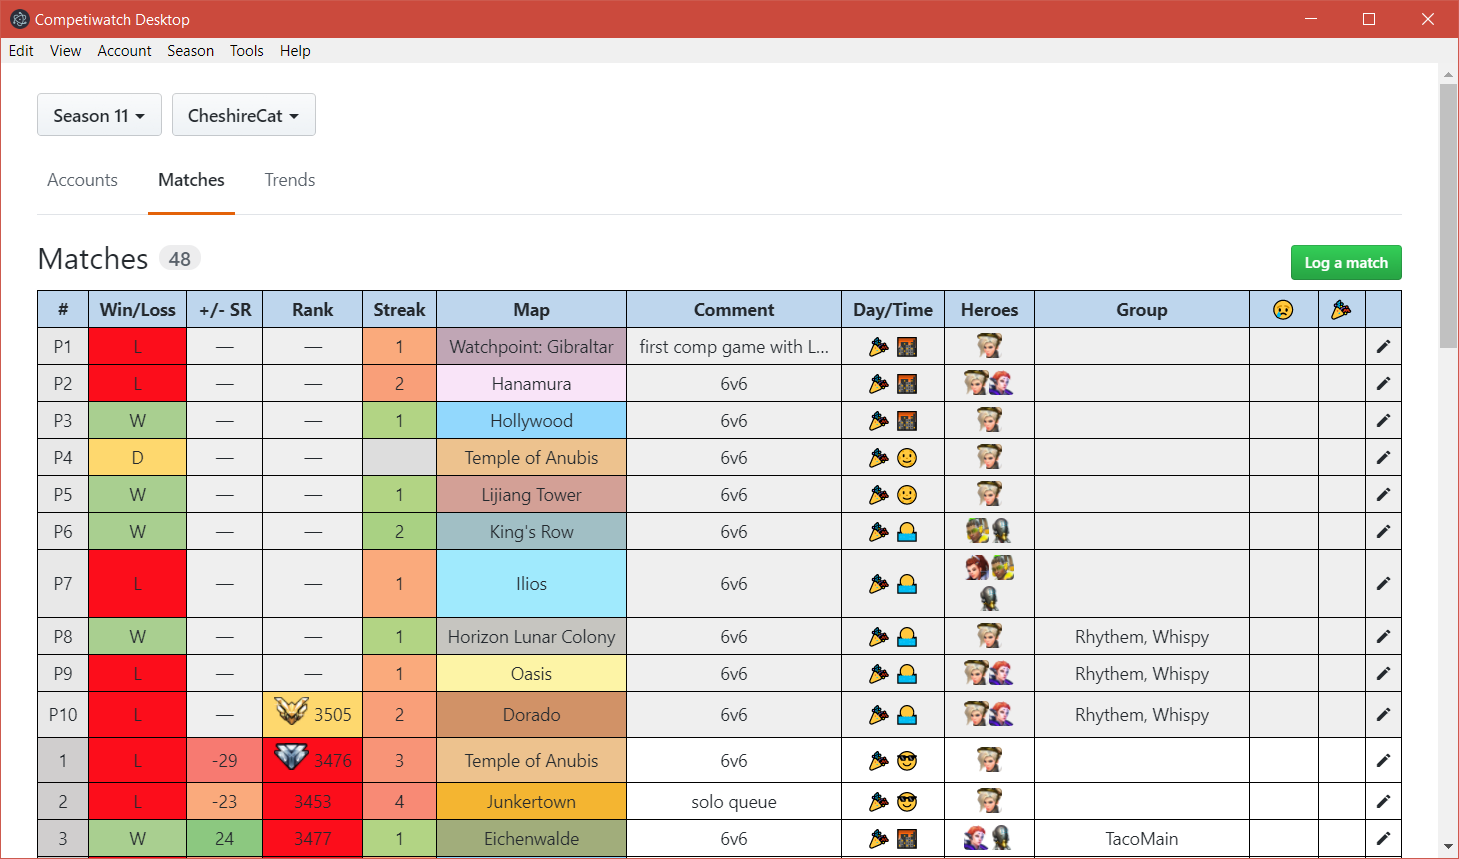
Task: Click the Platinum rank icon beside 3476
Action: tap(291, 758)
